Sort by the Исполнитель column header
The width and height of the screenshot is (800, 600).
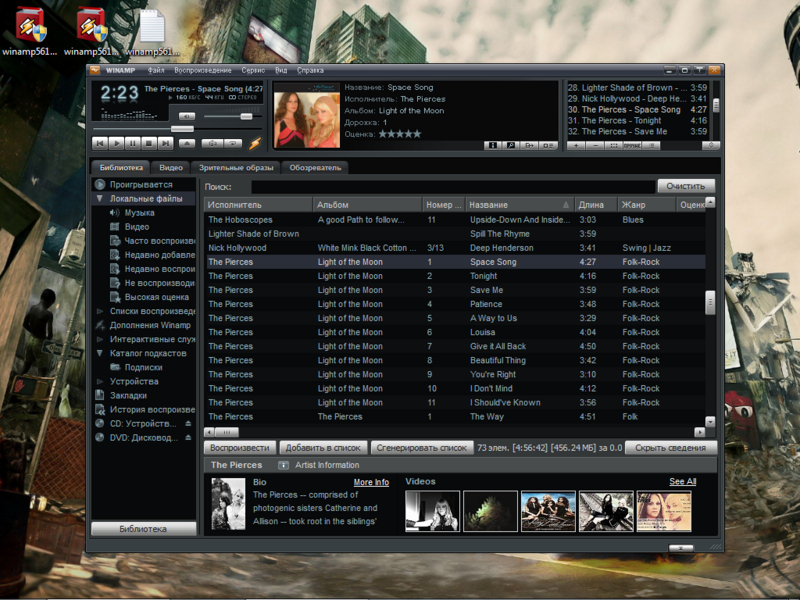pyautogui.click(x=258, y=205)
